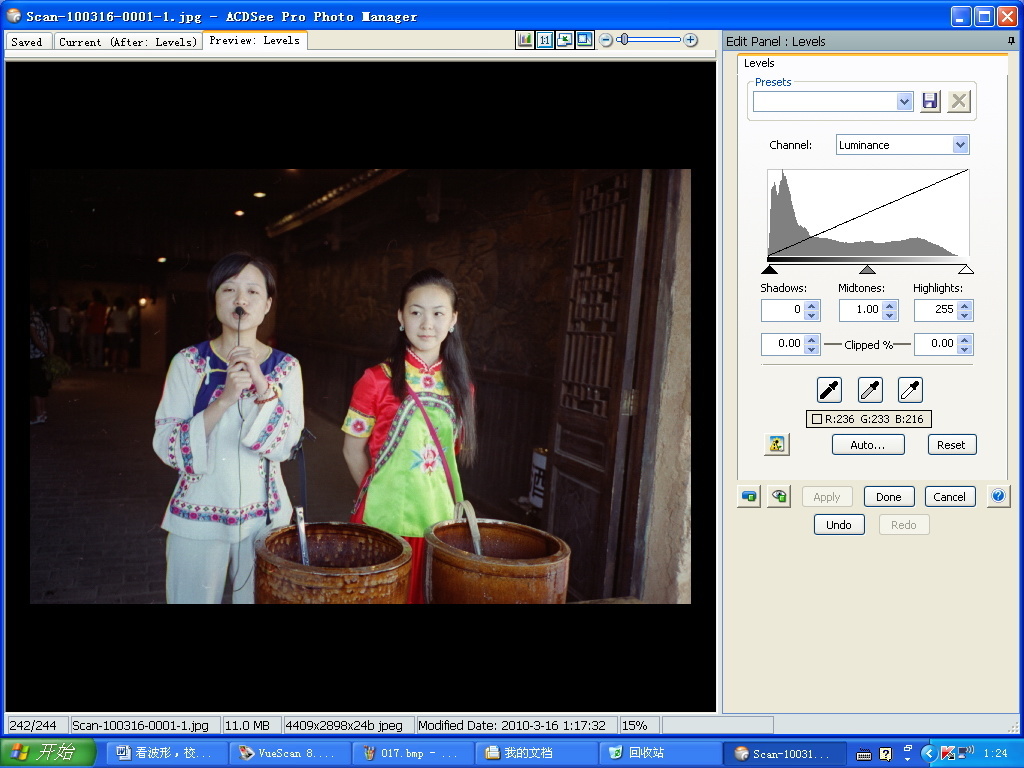Open the blue help question icon
Image resolution: width=1024 pixels, height=768 pixels.
[997, 496]
